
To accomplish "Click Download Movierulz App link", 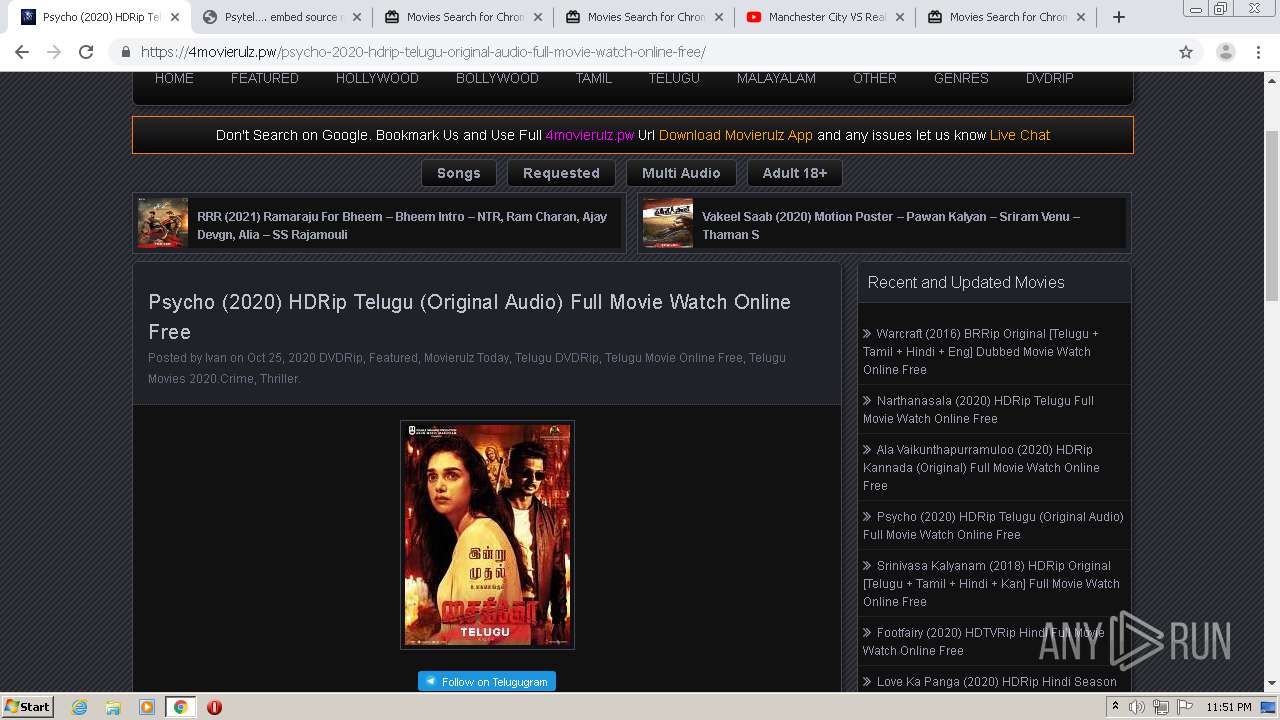I will [x=736, y=135].
